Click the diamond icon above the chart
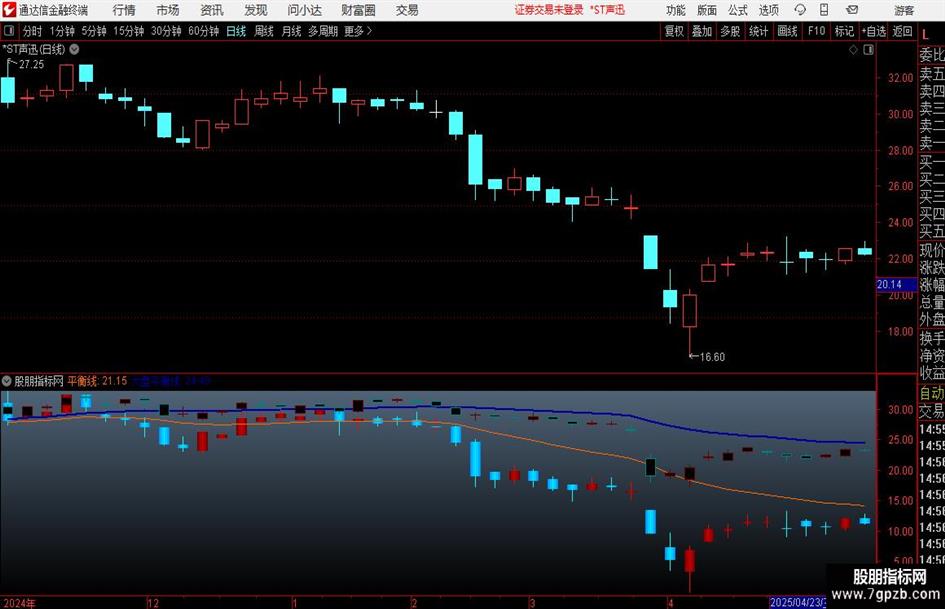 point(853,50)
